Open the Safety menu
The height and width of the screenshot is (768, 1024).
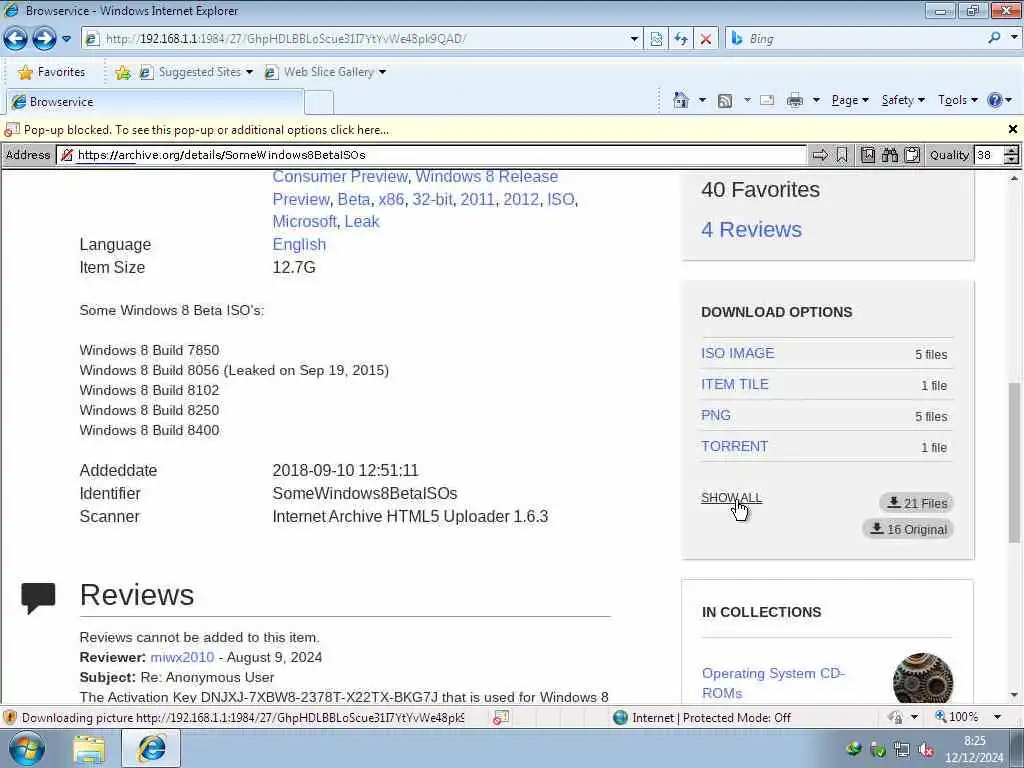[903, 100]
